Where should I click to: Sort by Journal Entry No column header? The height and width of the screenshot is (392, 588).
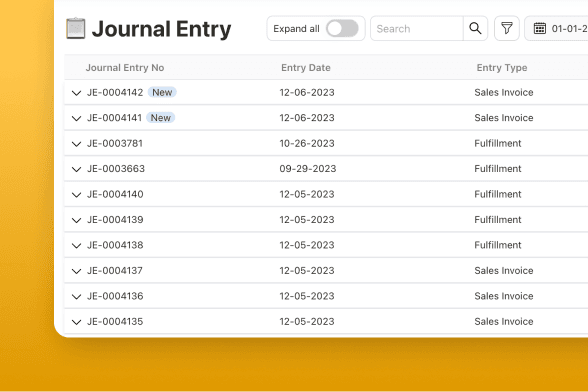coord(125,68)
